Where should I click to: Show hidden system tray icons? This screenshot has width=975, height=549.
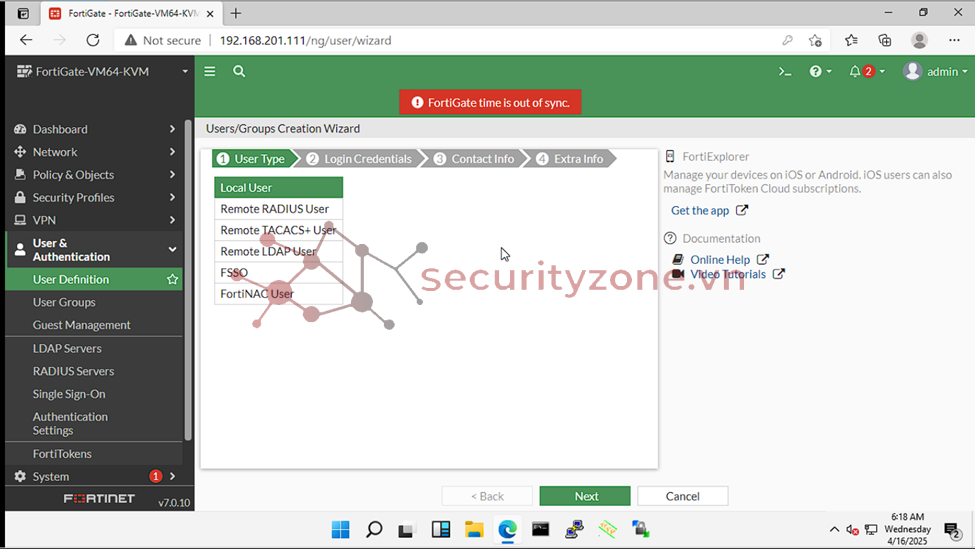click(834, 530)
